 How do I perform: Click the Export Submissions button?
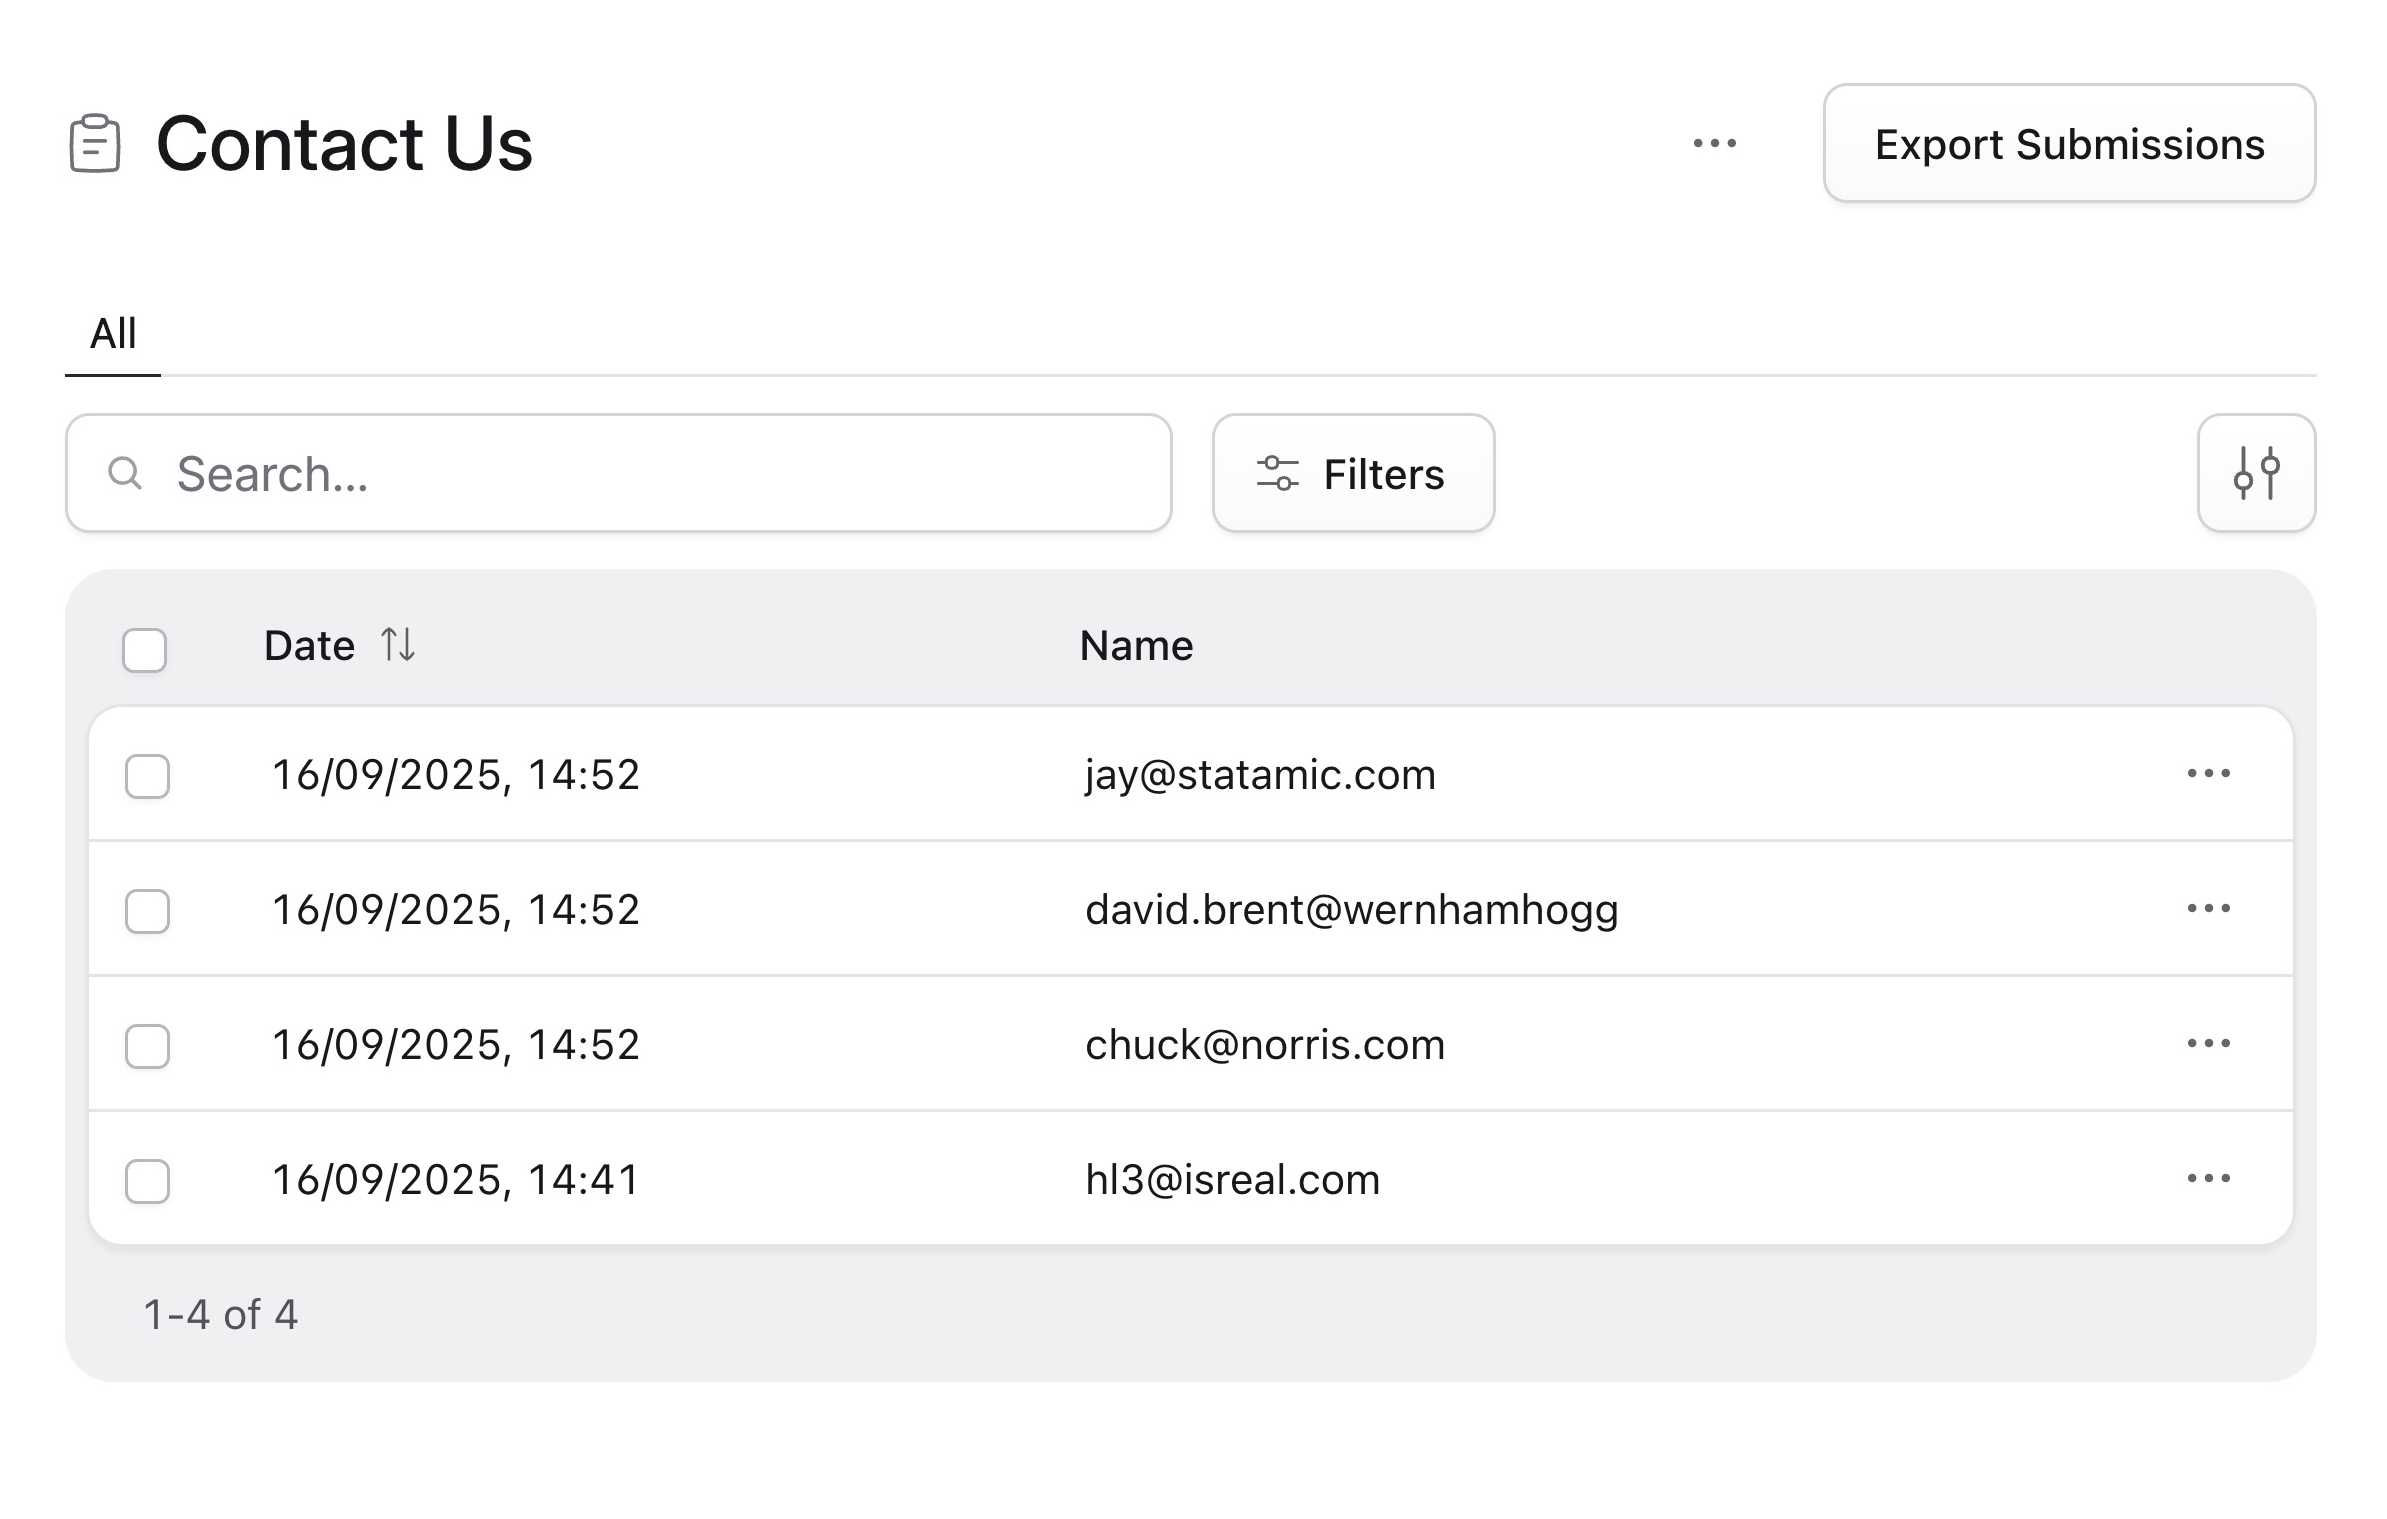2067,145
